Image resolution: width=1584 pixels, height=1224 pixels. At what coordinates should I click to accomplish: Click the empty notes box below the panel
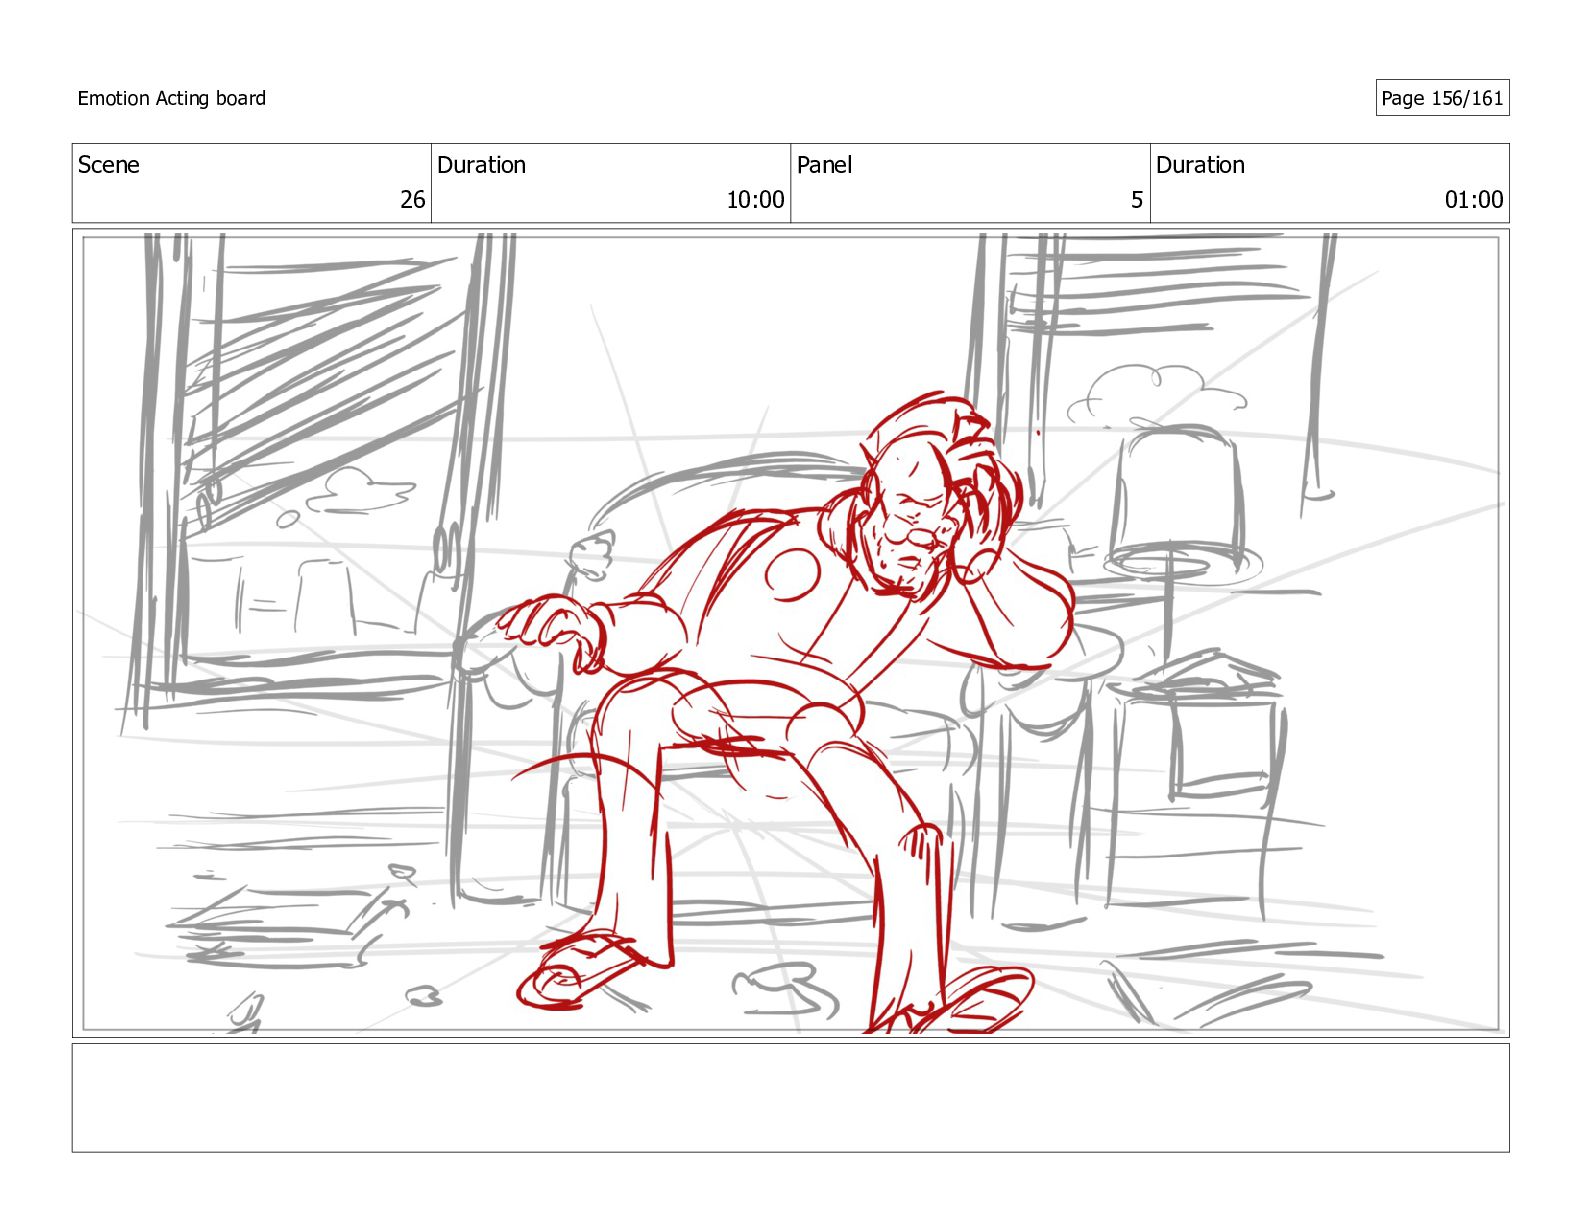pyautogui.click(x=790, y=1098)
